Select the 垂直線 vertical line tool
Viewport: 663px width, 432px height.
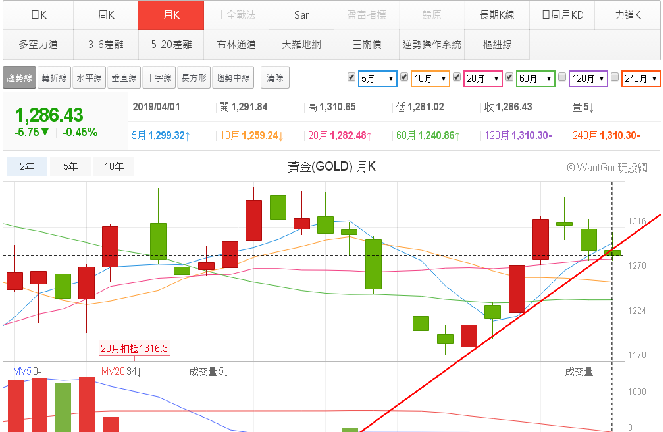pos(123,77)
